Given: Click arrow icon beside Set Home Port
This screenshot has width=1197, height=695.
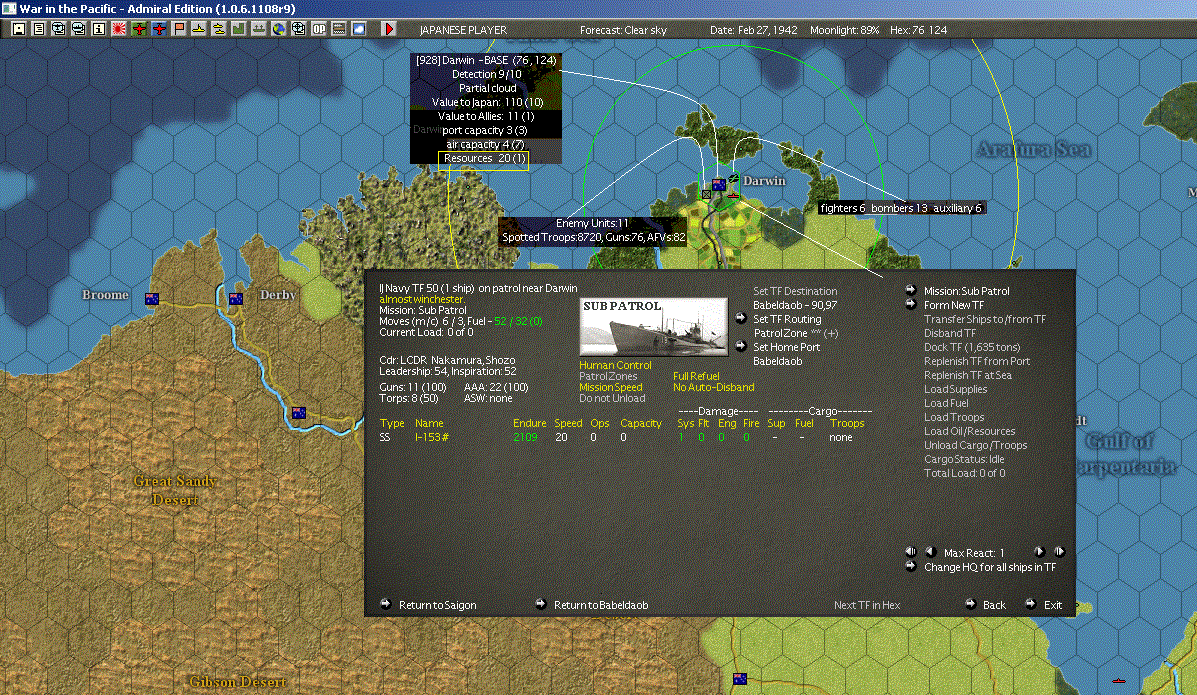Looking at the screenshot, I should click(x=740, y=347).
